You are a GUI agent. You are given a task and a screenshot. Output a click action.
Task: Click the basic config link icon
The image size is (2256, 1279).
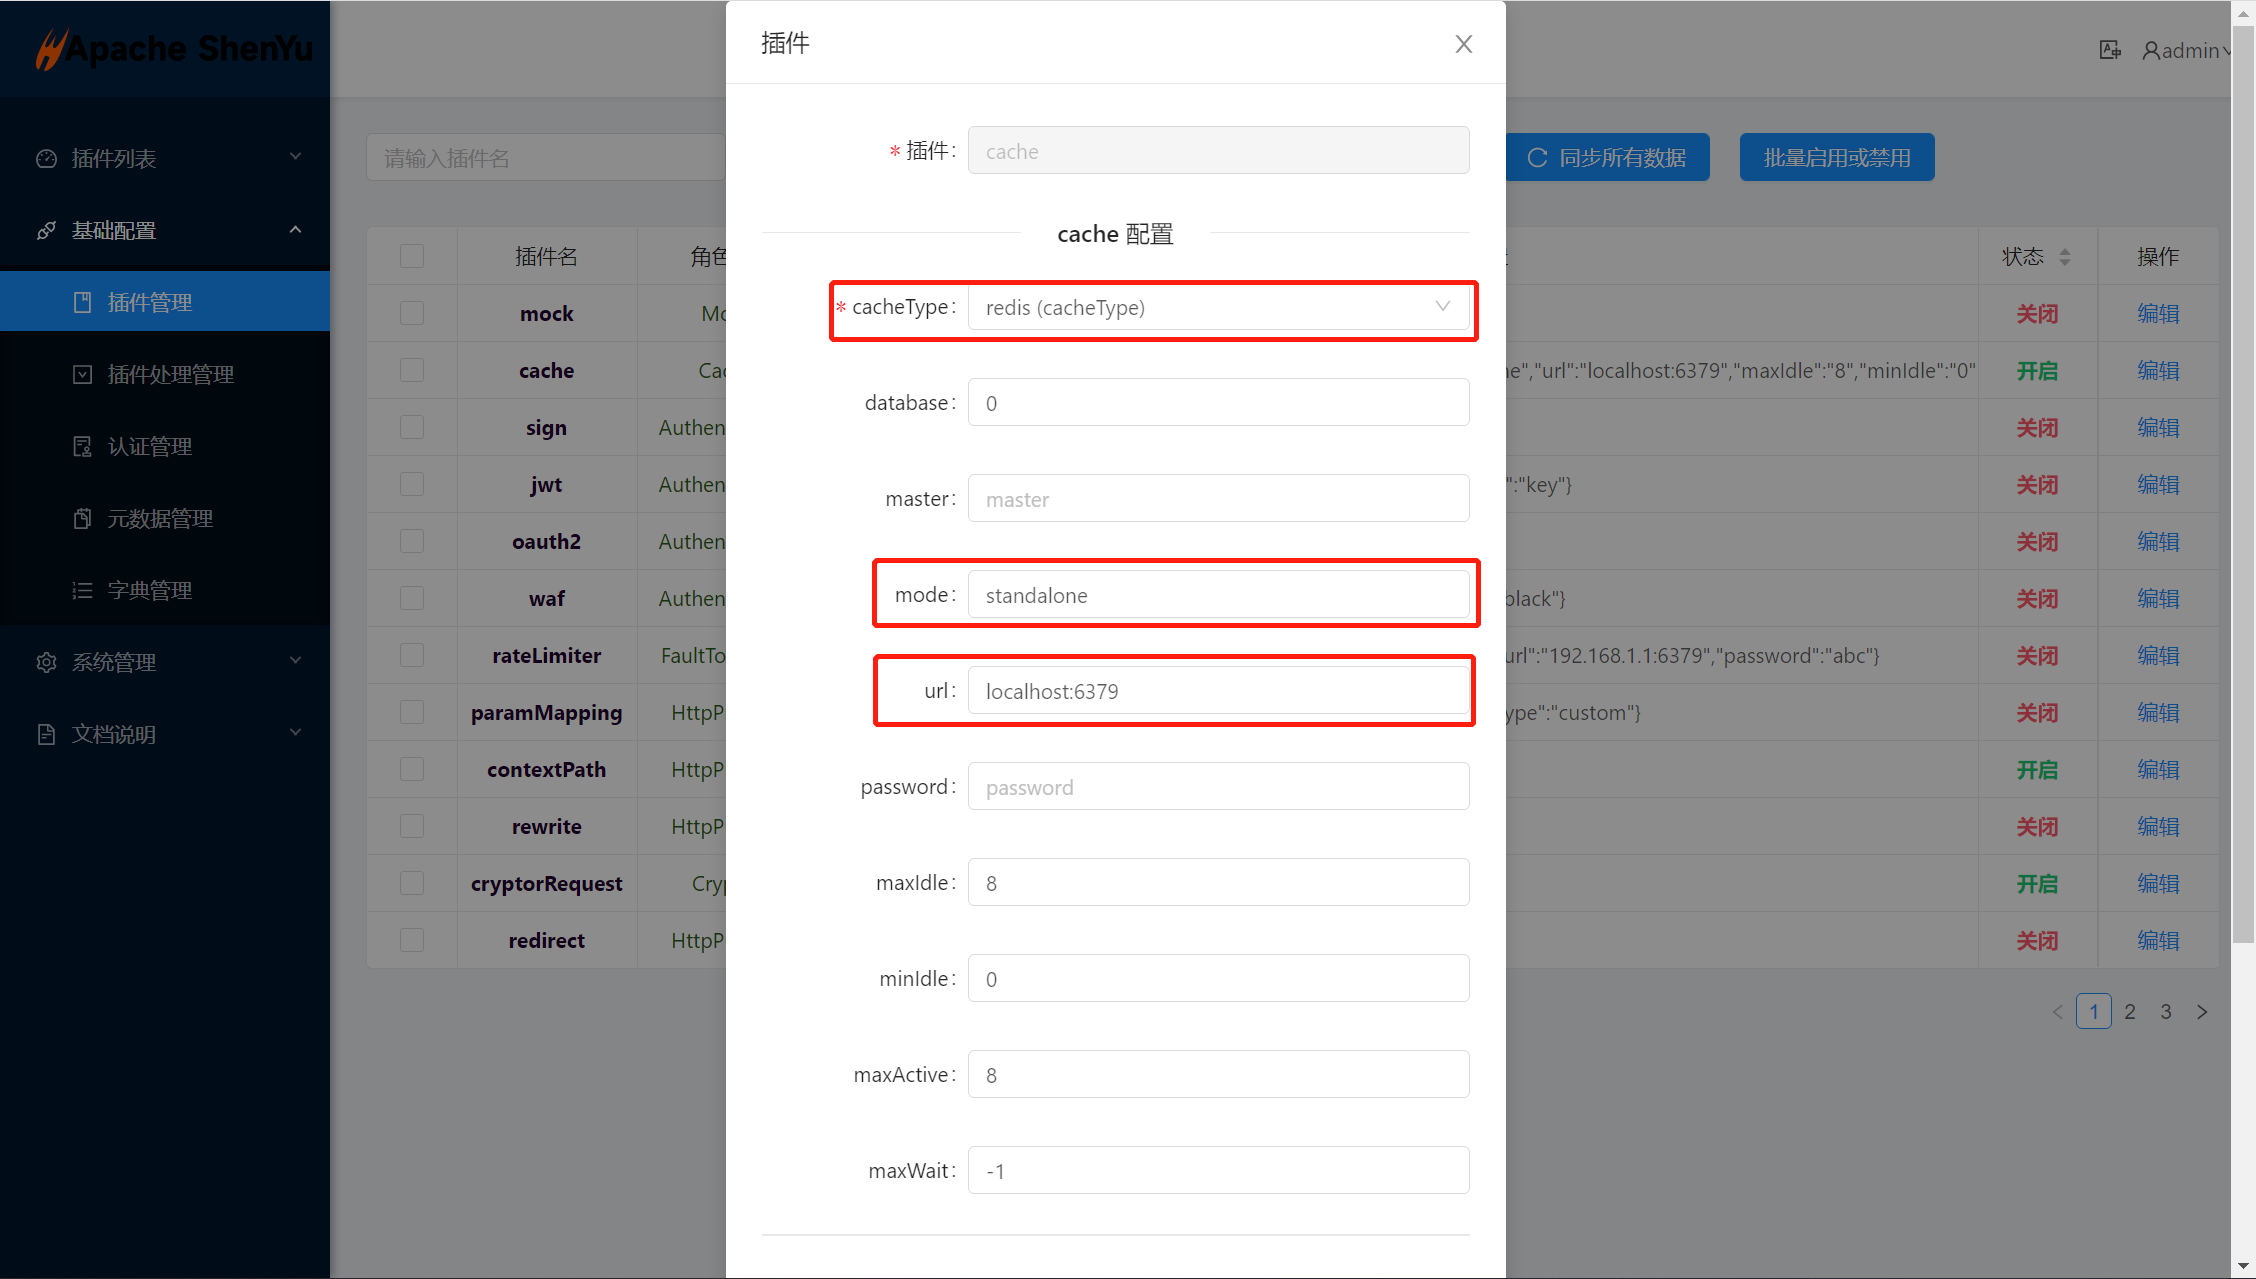(x=46, y=231)
